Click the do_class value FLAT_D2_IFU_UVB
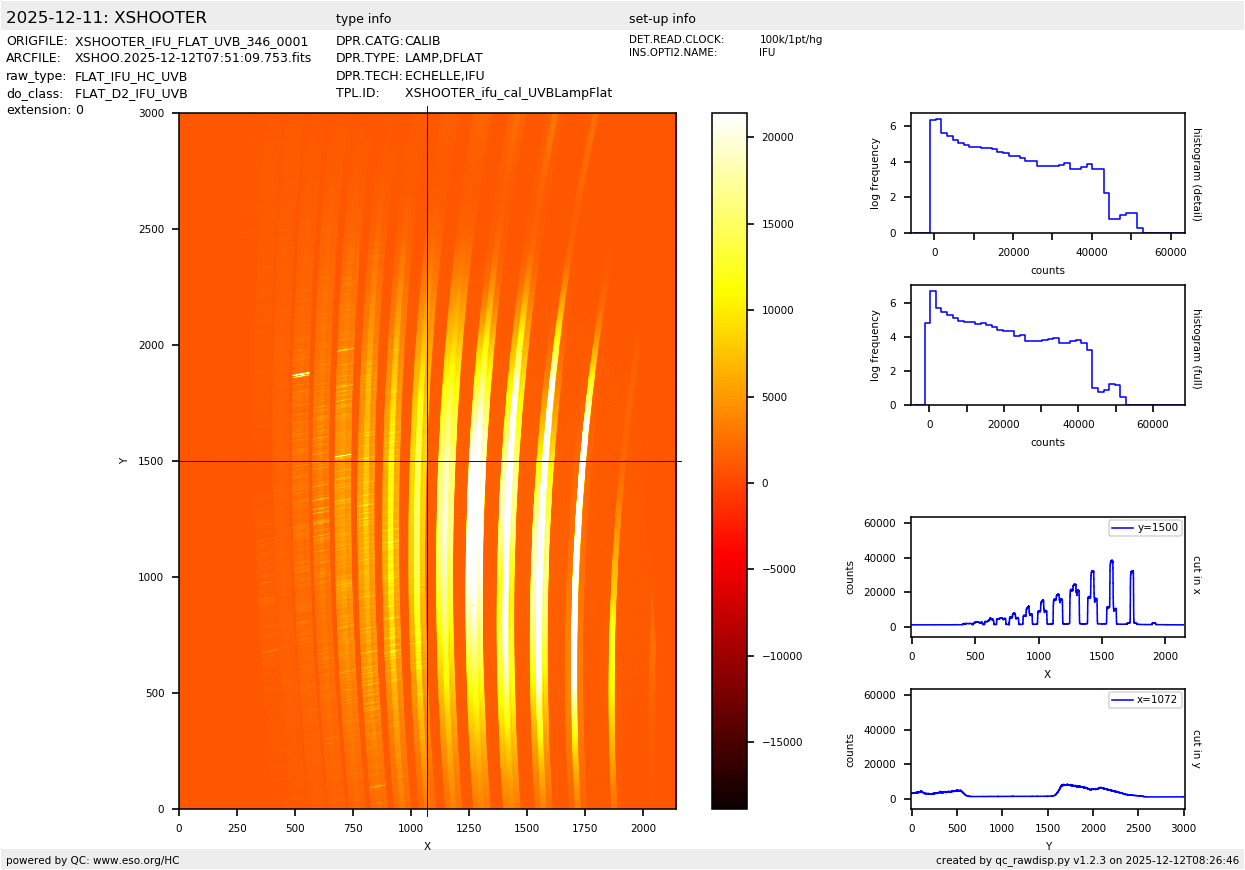The width and height of the screenshot is (1245, 870). [x=131, y=94]
